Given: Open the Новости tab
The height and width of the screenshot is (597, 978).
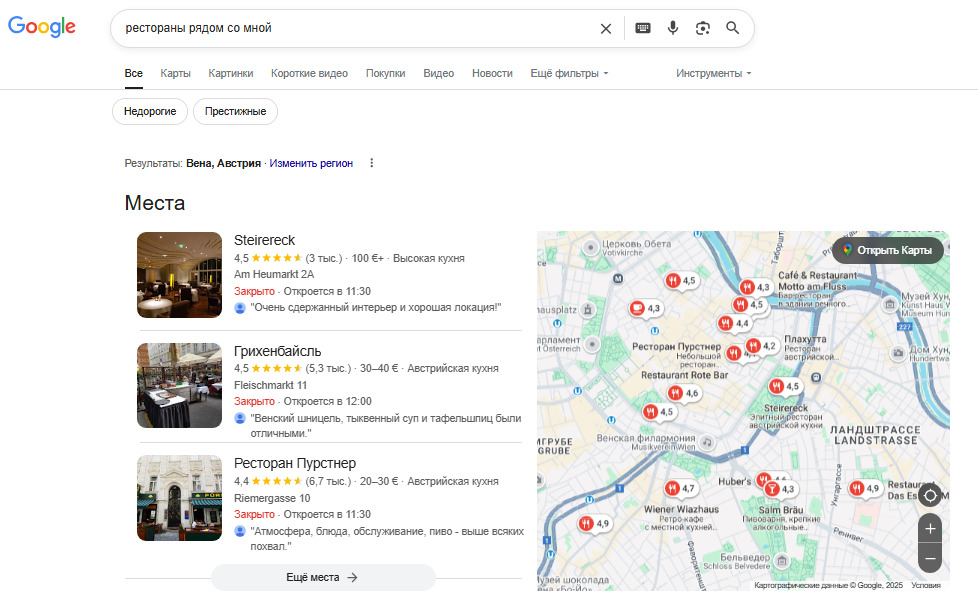Looking at the screenshot, I should click(492, 73).
